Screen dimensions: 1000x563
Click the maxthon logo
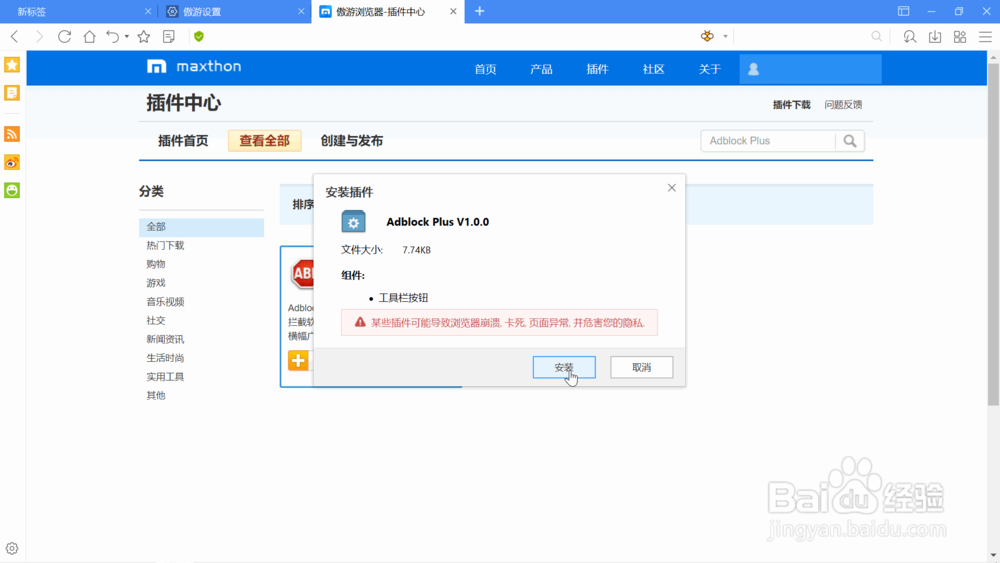coord(194,66)
